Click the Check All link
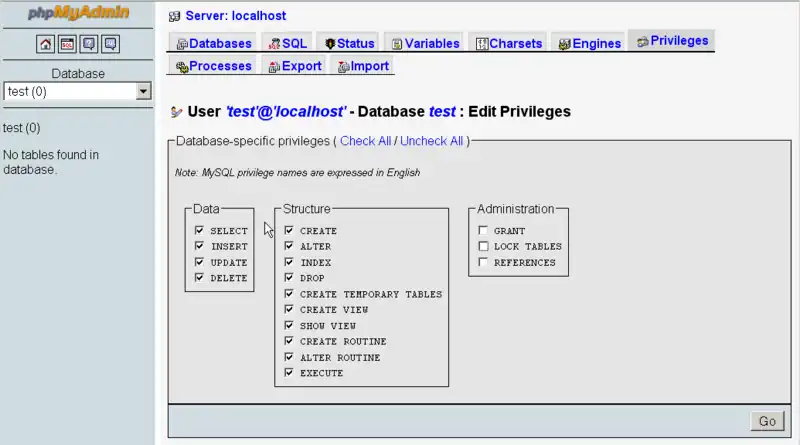800x445 pixels. click(x=365, y=141)
